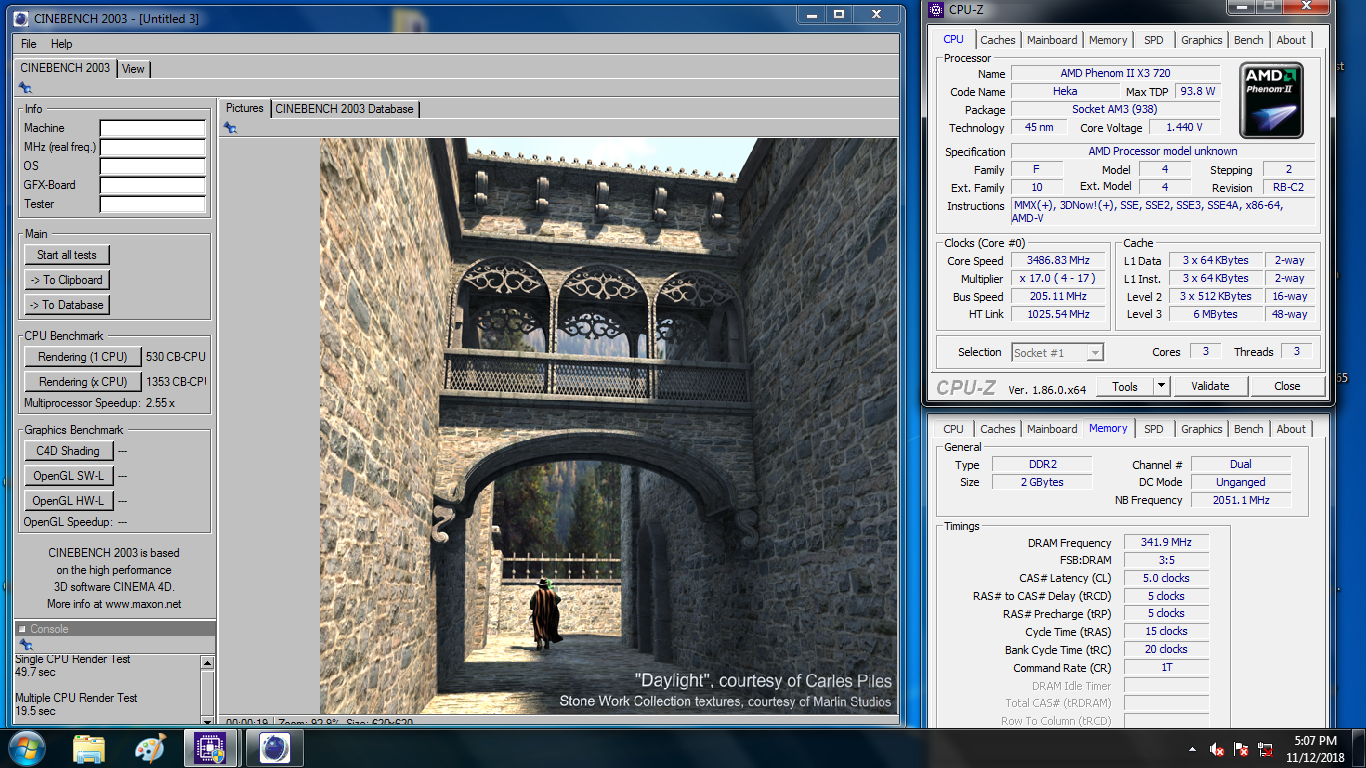Viewport: 1366px width, 768px height.
Task: Switch to CPU-Z taskbar icon
Action: pos(211,748)
